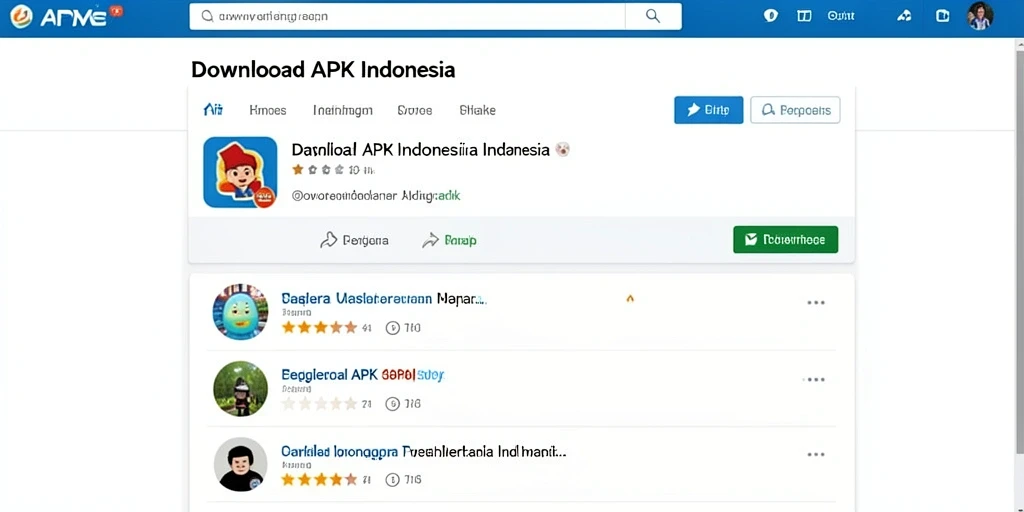The height and width of the screenshot is (512, 1024).
Task: Open the book-shaped icon in header
Action: click(x=804, y=16)
